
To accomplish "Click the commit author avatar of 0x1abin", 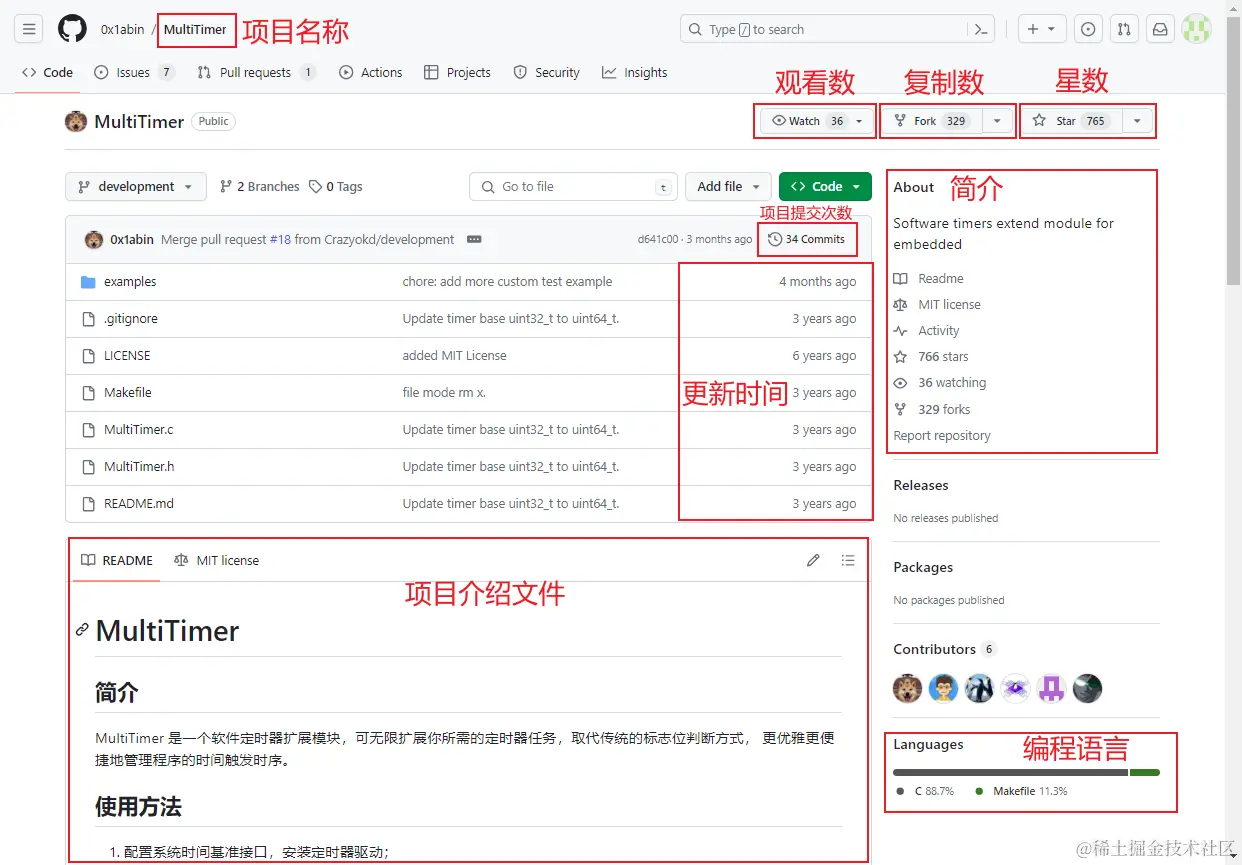I will tap(93, 239).
